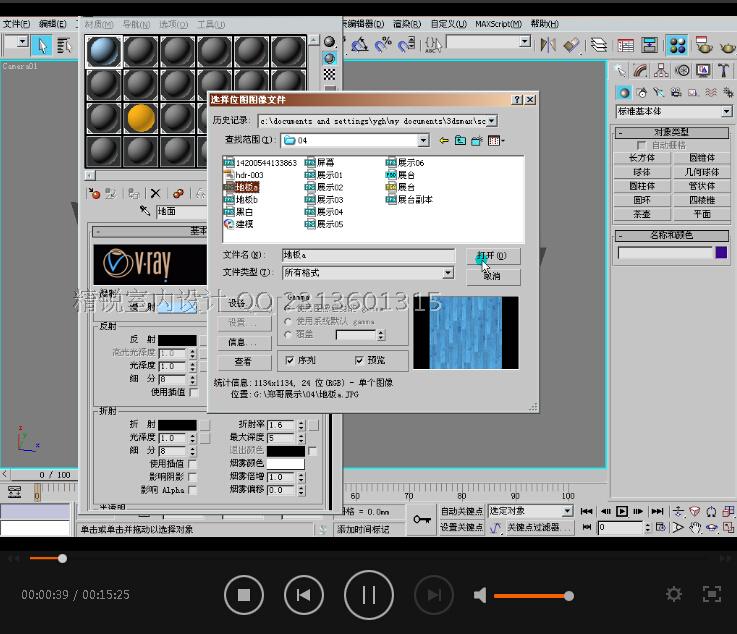
Task: Click the up one level folder icon
Action: [x=460, y=140]
